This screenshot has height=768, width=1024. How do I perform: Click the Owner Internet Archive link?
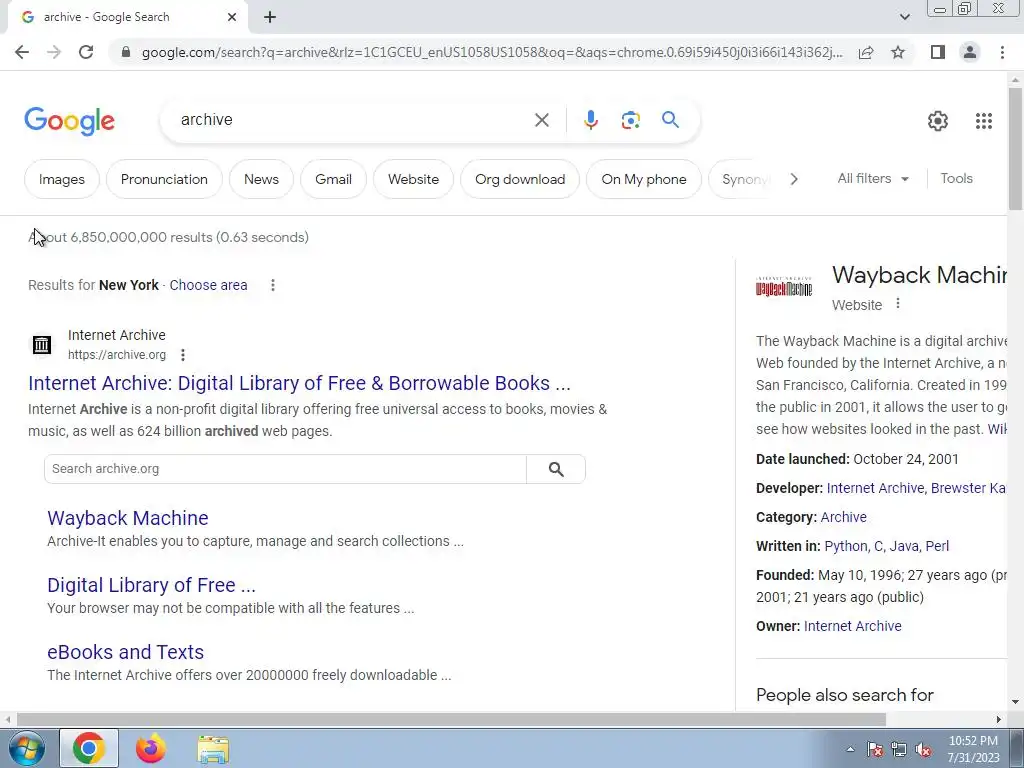point(852,626)
